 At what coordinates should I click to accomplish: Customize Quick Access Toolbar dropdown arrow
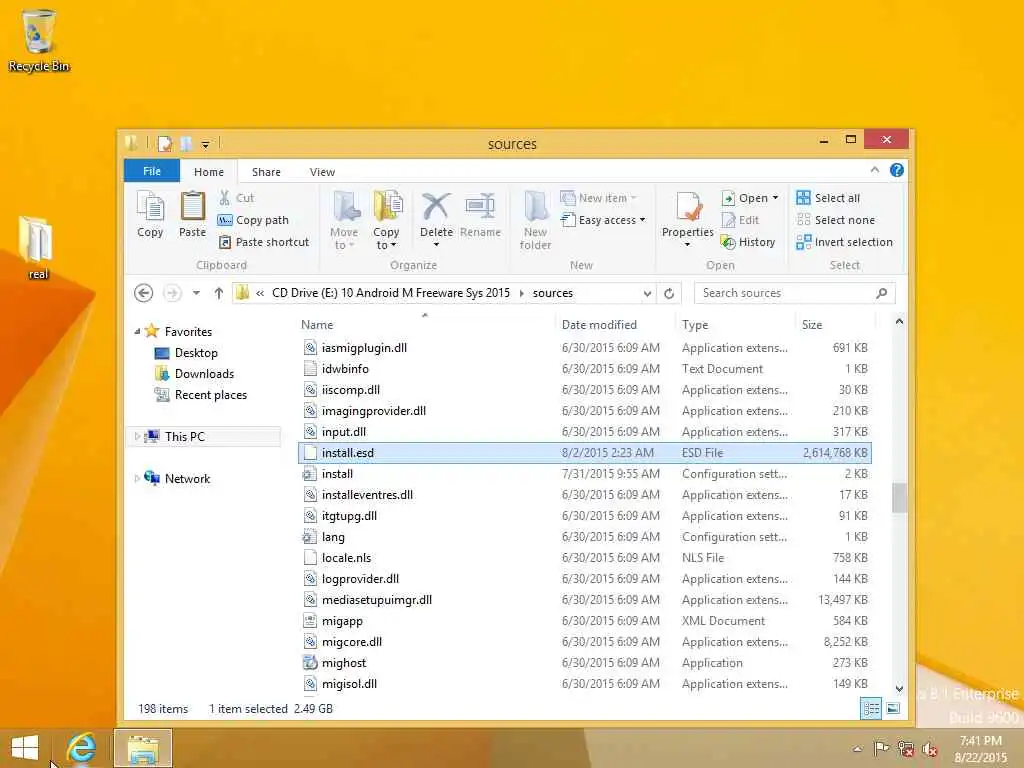point(205,144)
